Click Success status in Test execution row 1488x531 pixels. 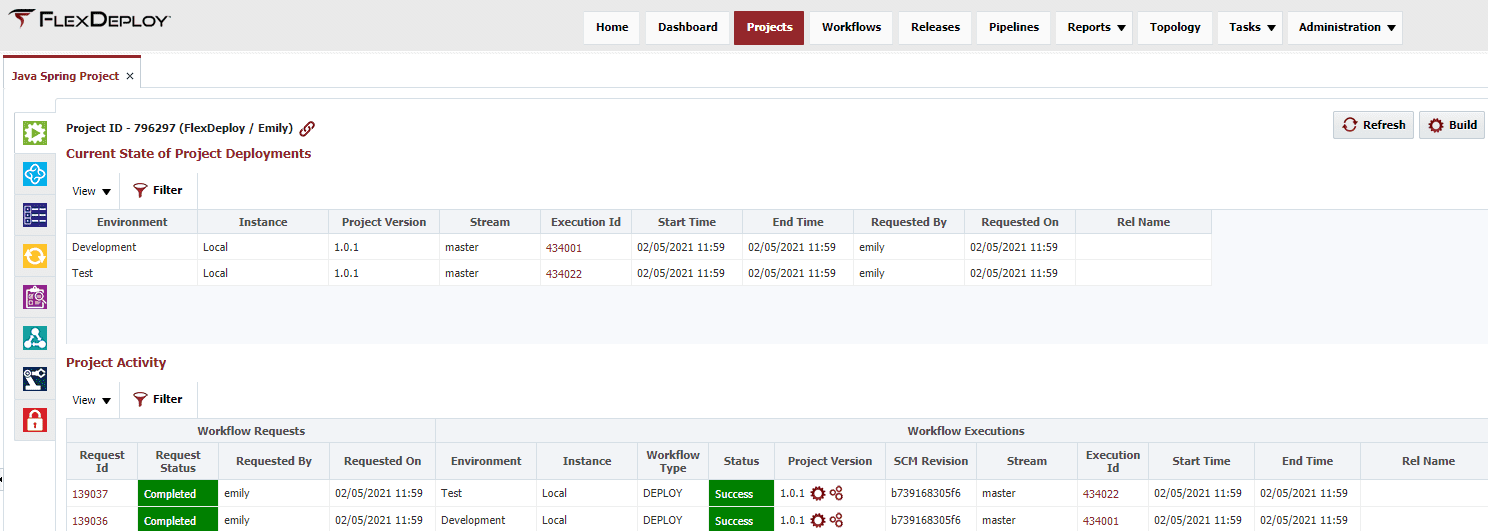[742, 493]
